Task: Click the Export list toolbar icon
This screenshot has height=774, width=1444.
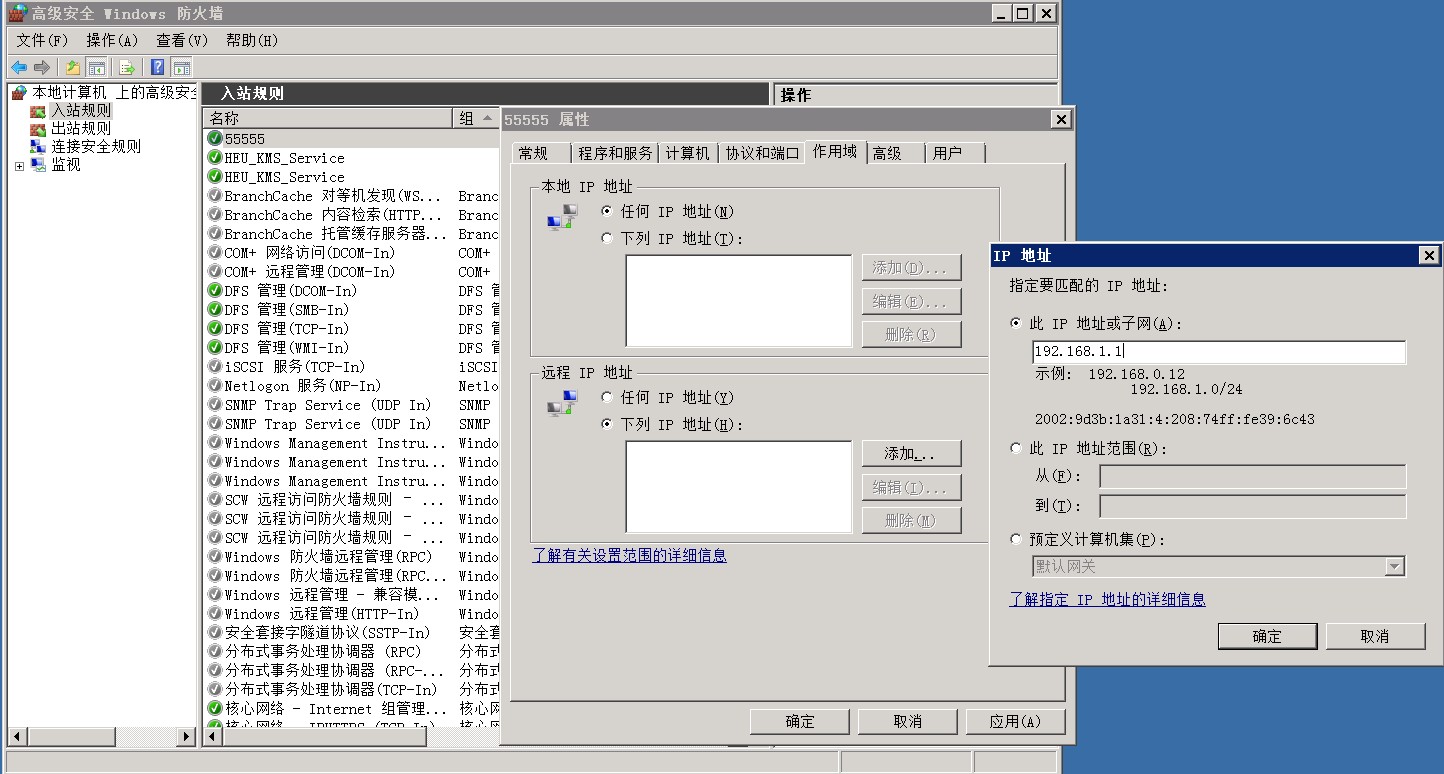Action: (x=127, y=67)
